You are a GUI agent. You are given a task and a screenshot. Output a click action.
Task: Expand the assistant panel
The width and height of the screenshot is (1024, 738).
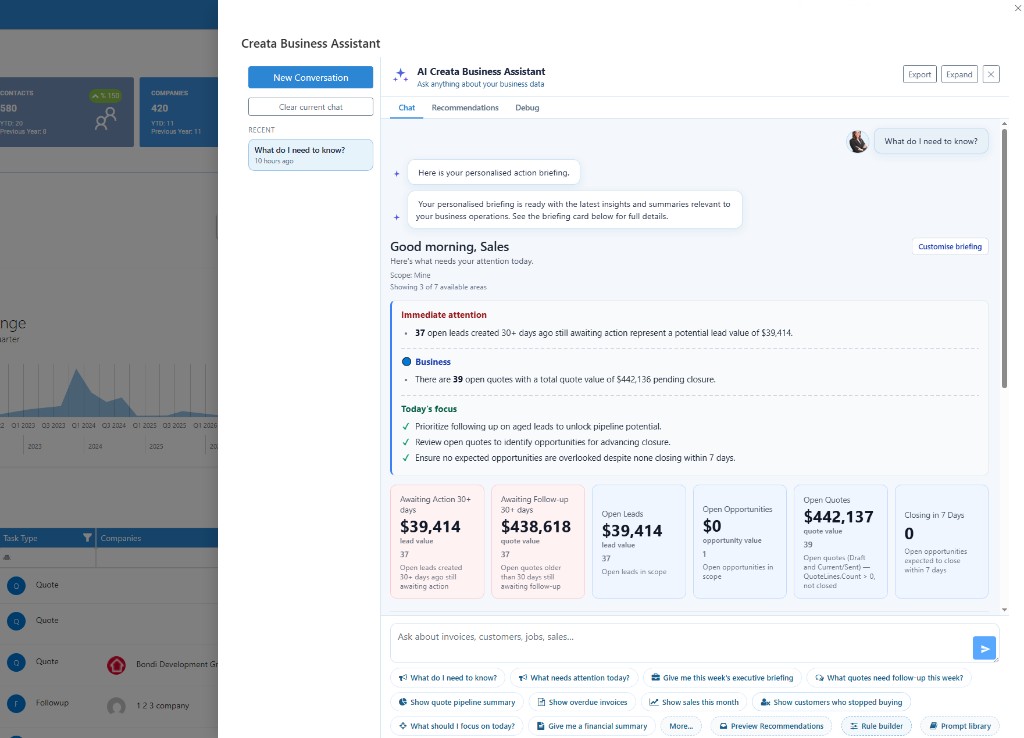(x=959, y=74)
